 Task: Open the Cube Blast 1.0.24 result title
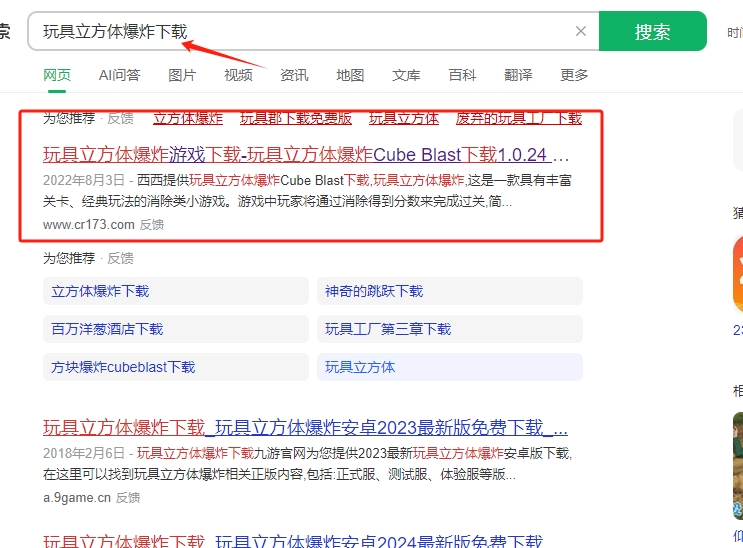tap(306, 155)
